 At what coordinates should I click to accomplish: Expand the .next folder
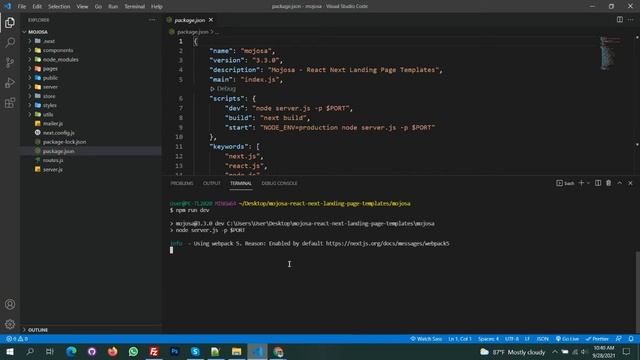(49, 41)
